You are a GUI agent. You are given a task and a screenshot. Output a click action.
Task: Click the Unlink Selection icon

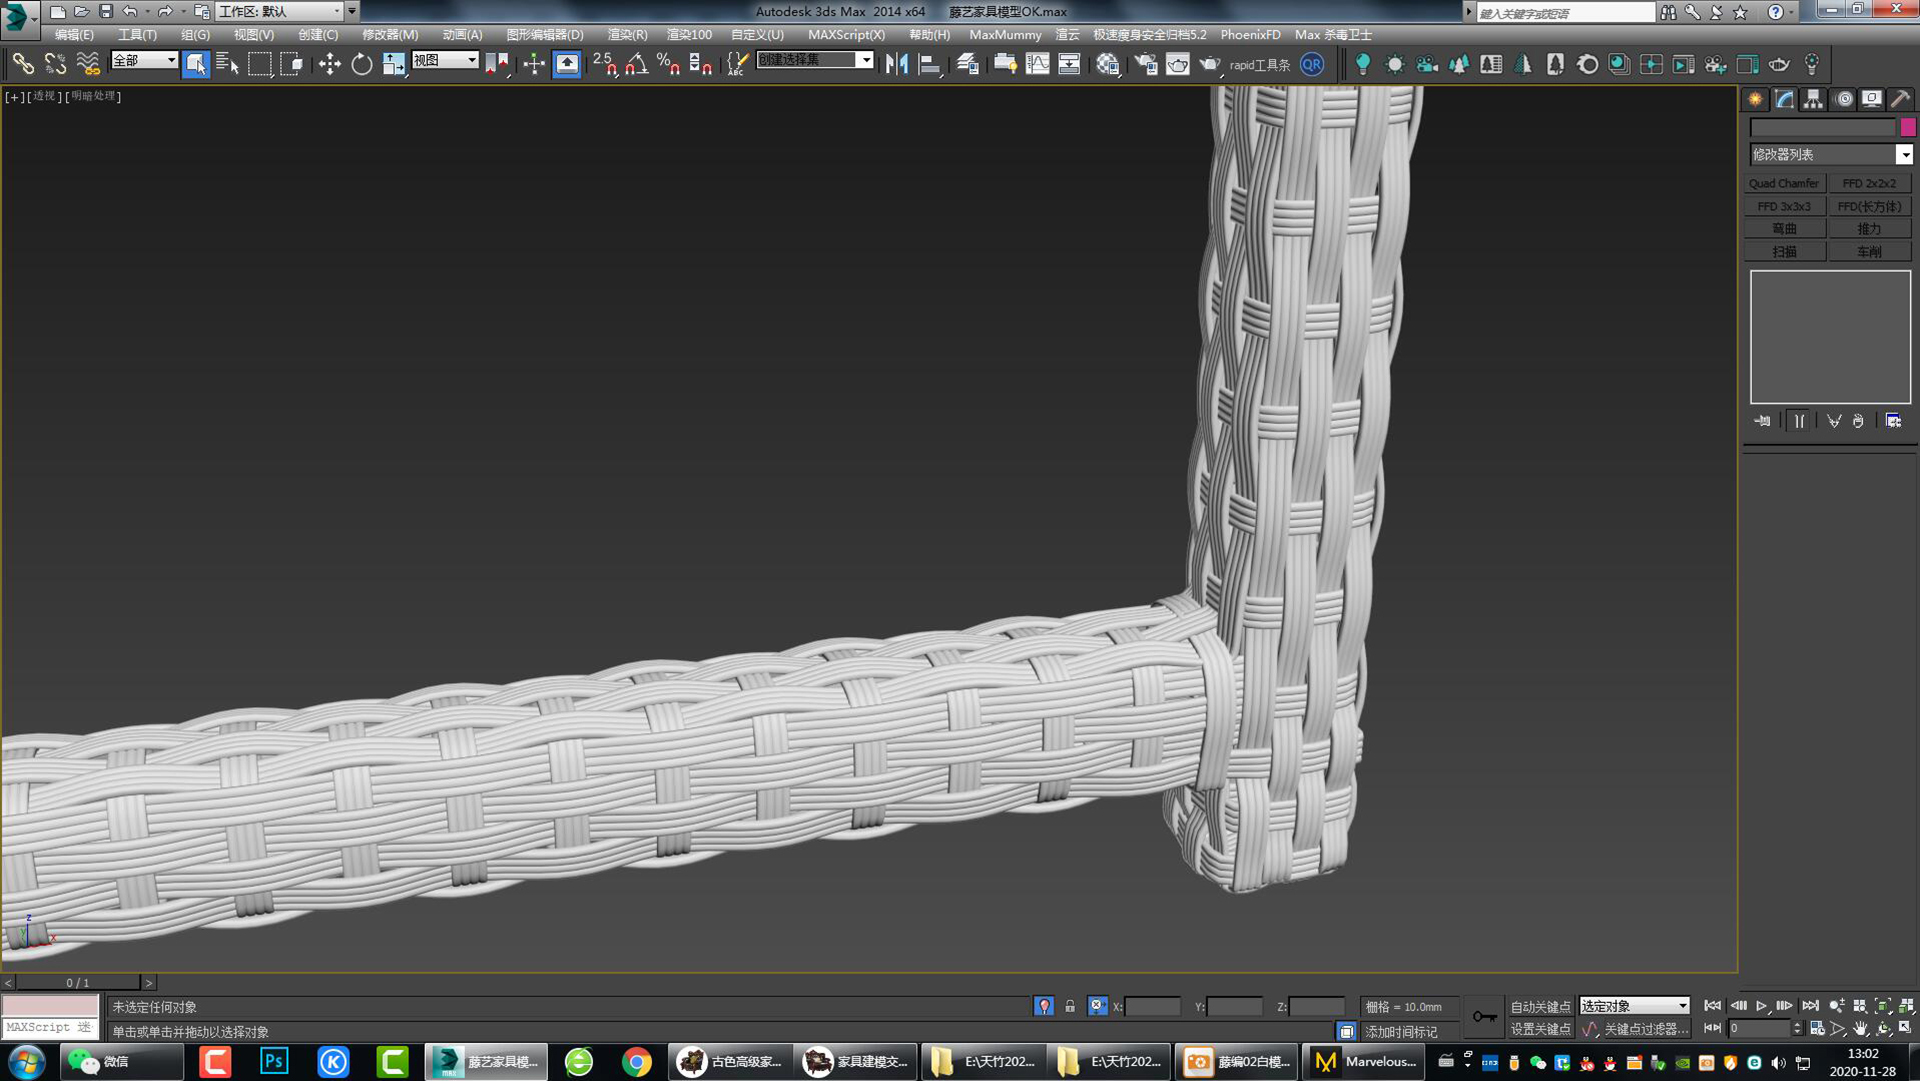coord(55,64)
